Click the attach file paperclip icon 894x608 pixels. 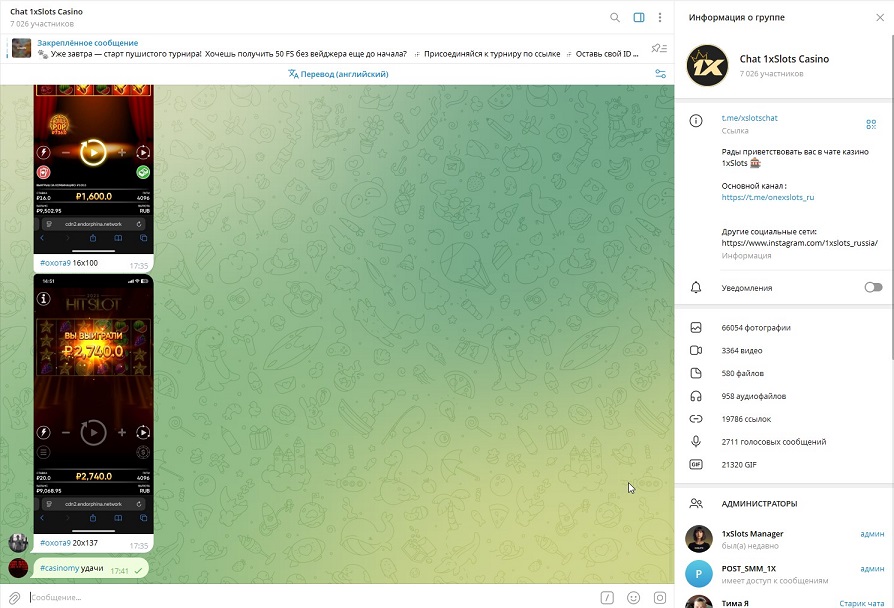pos(15,597)
